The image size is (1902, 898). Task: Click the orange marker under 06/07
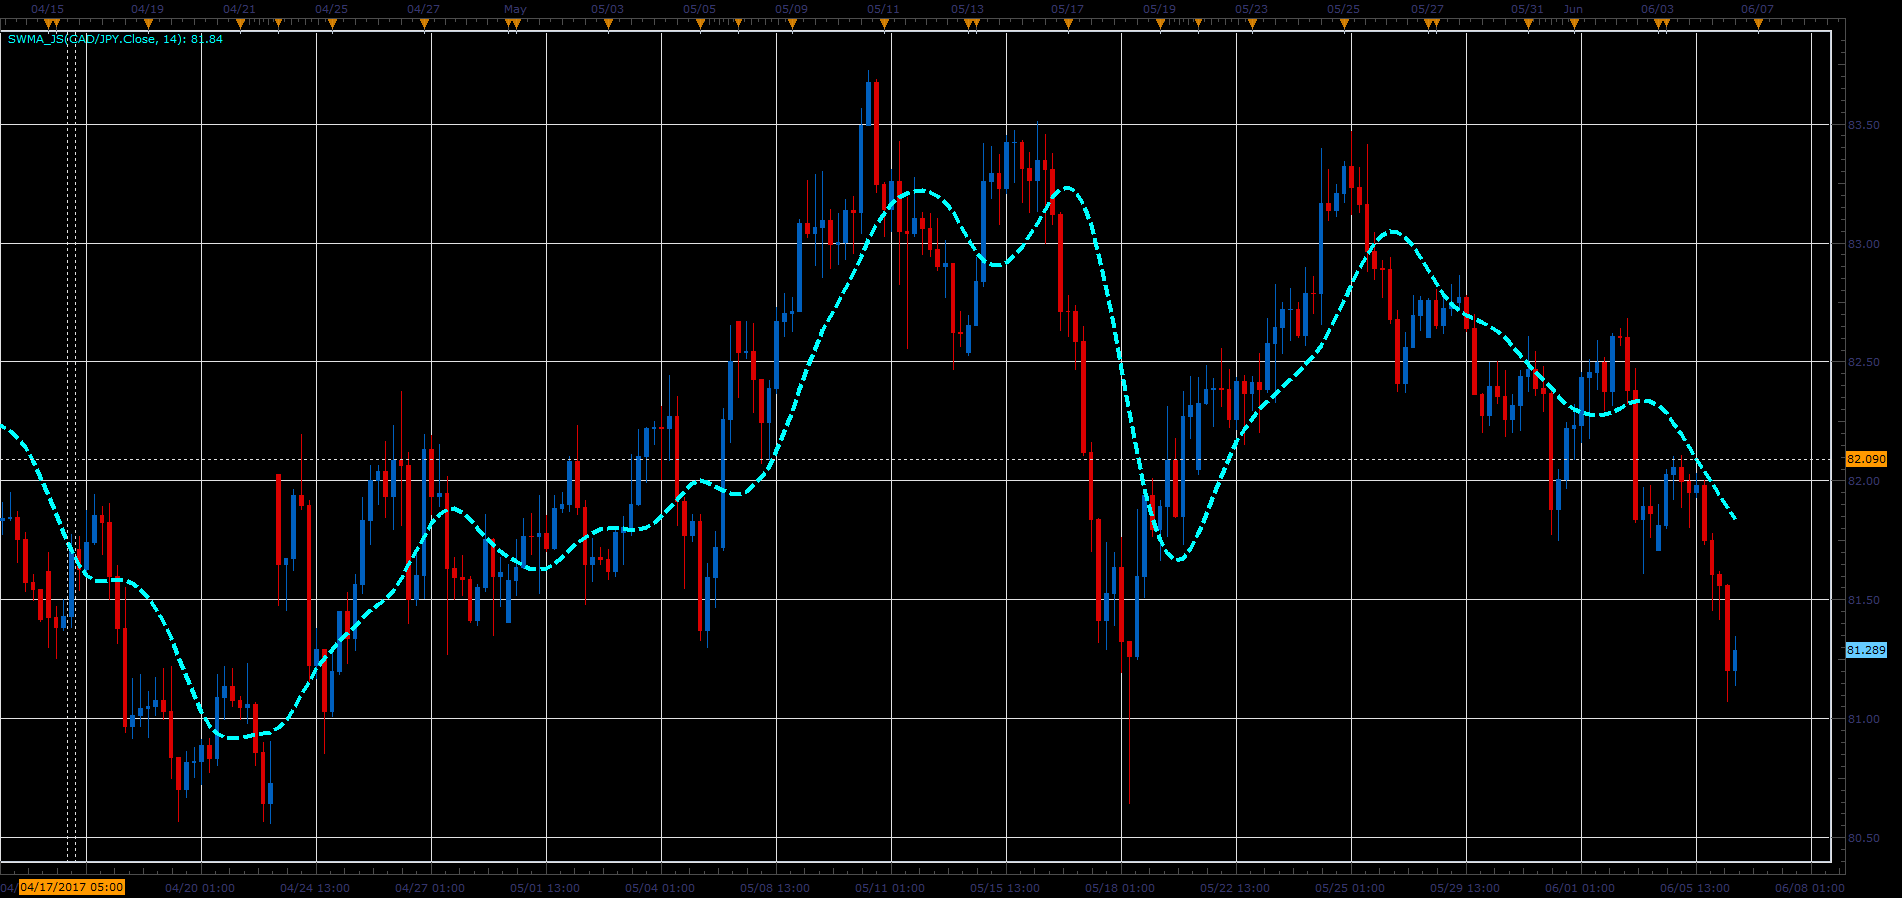pyautogui.click(x=1758, y=24)
